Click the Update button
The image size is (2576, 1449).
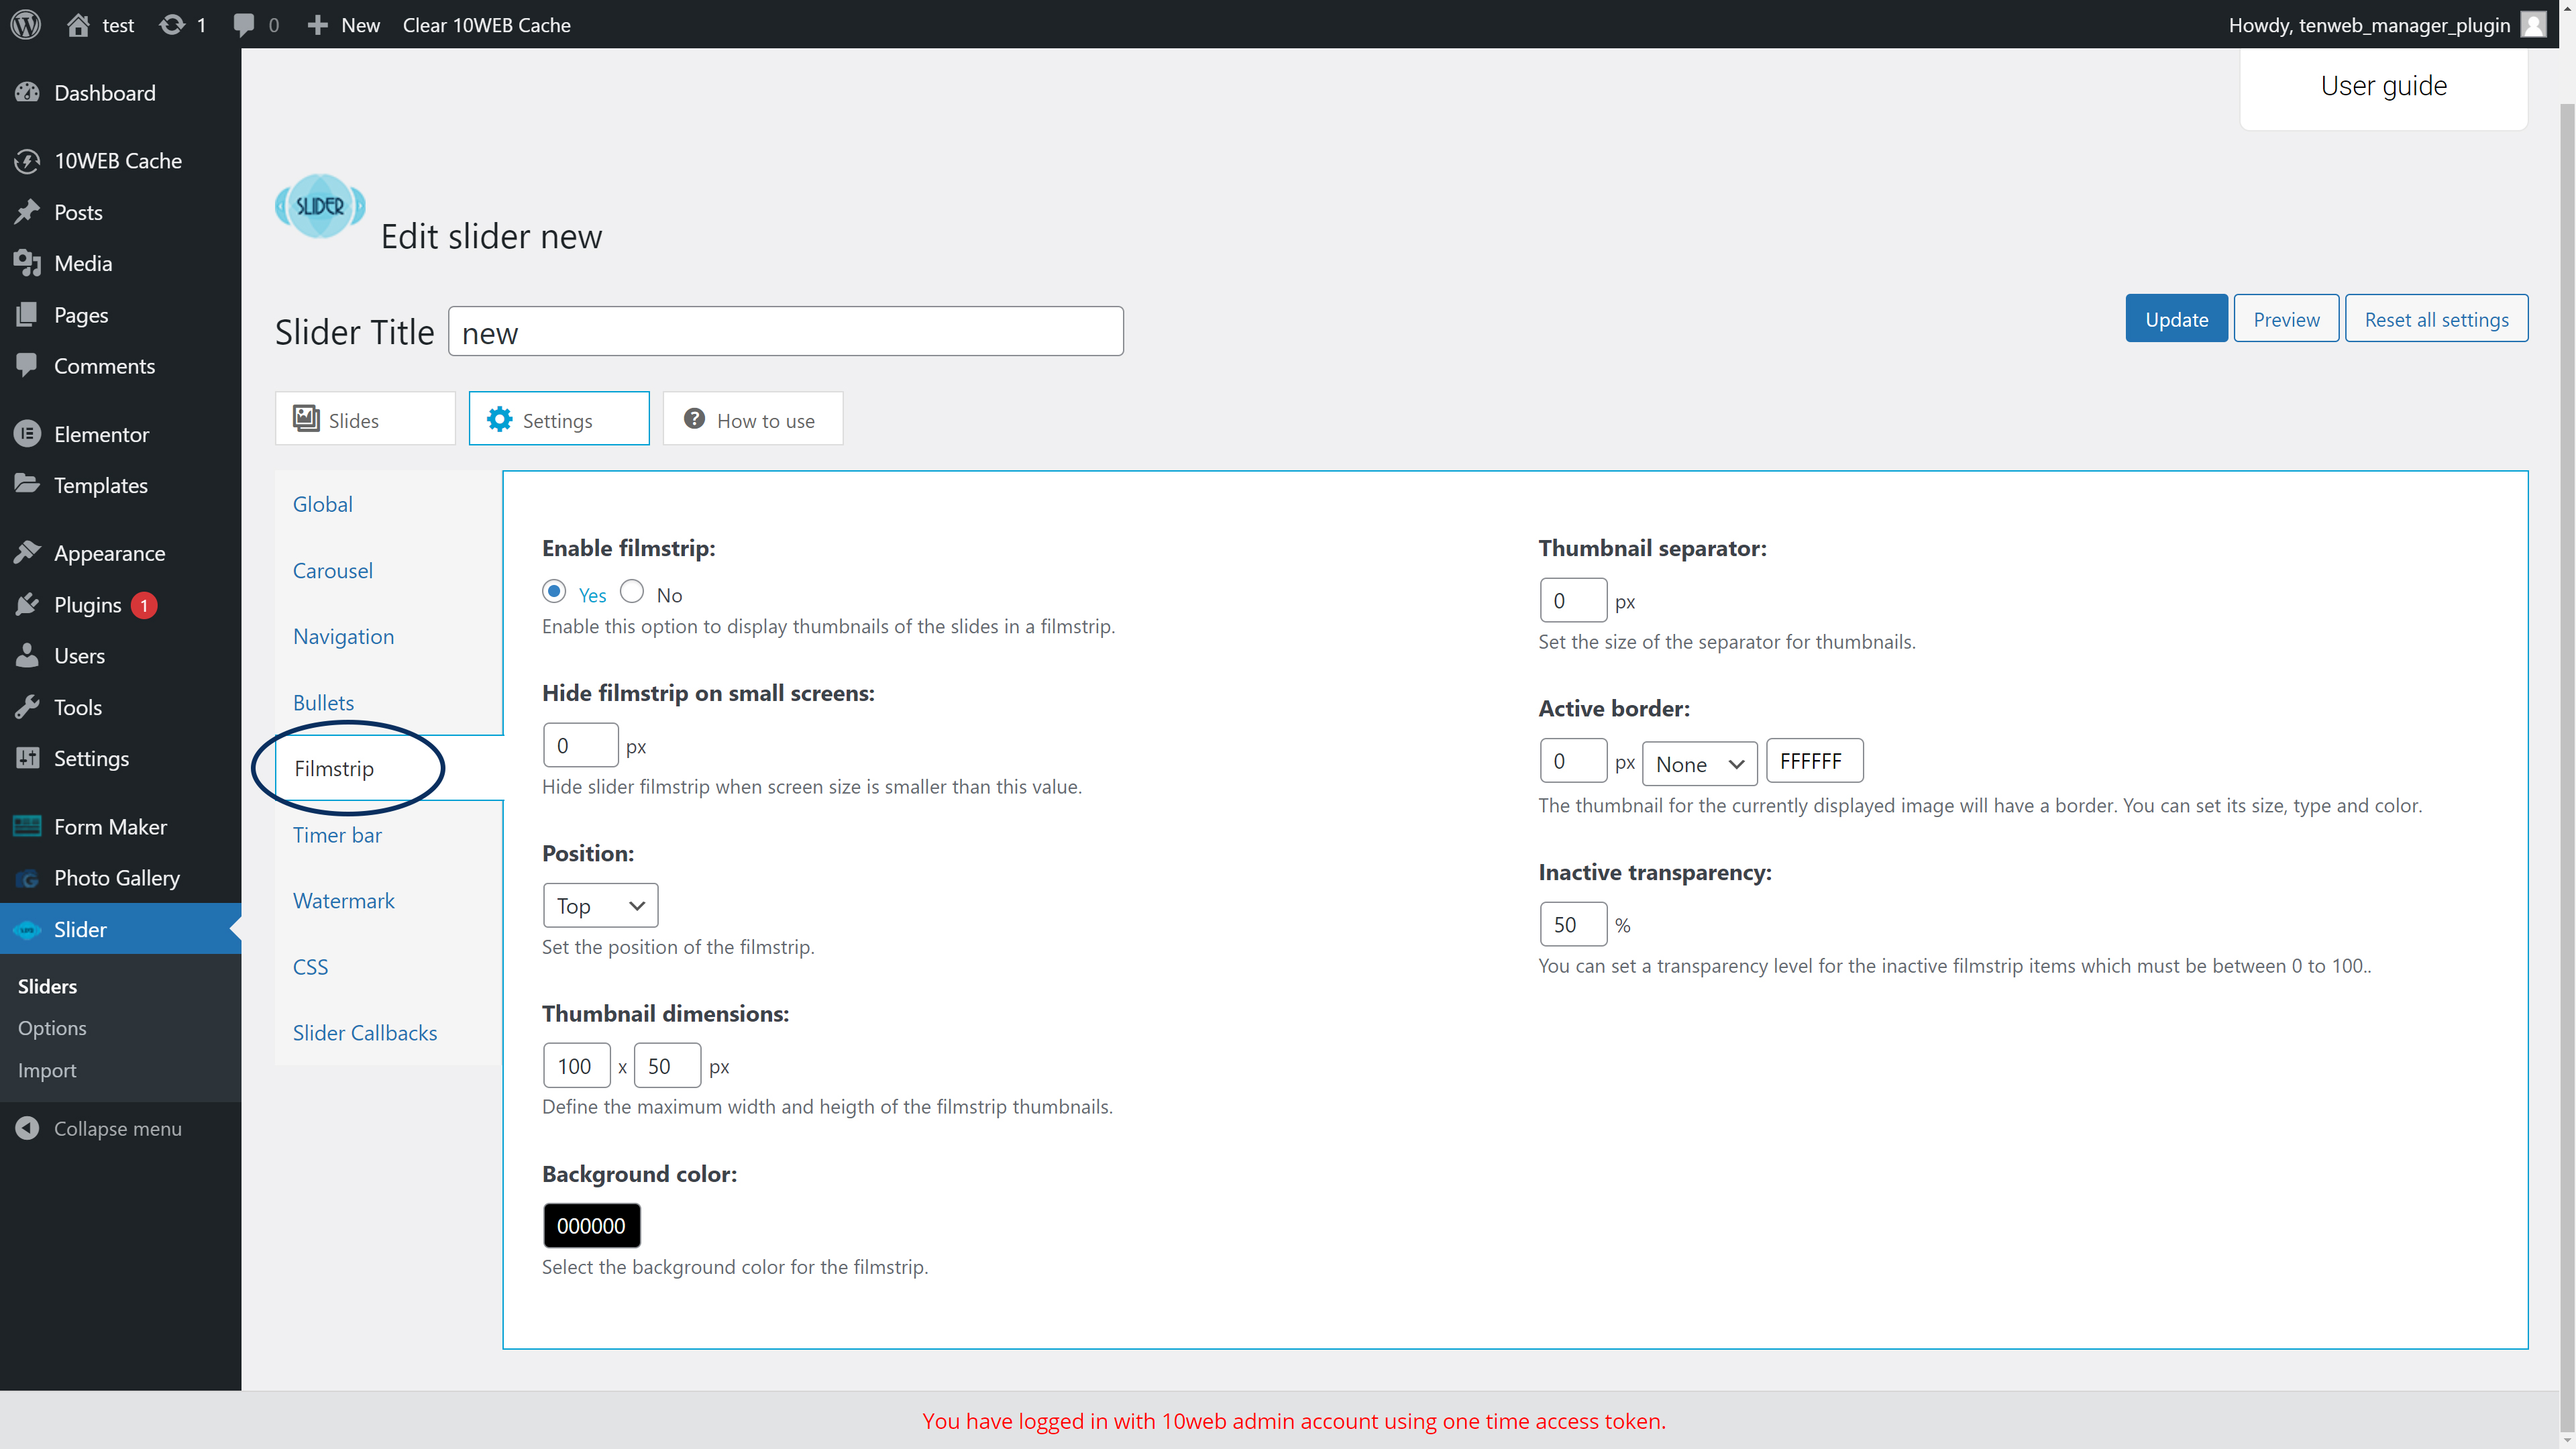2176,319
